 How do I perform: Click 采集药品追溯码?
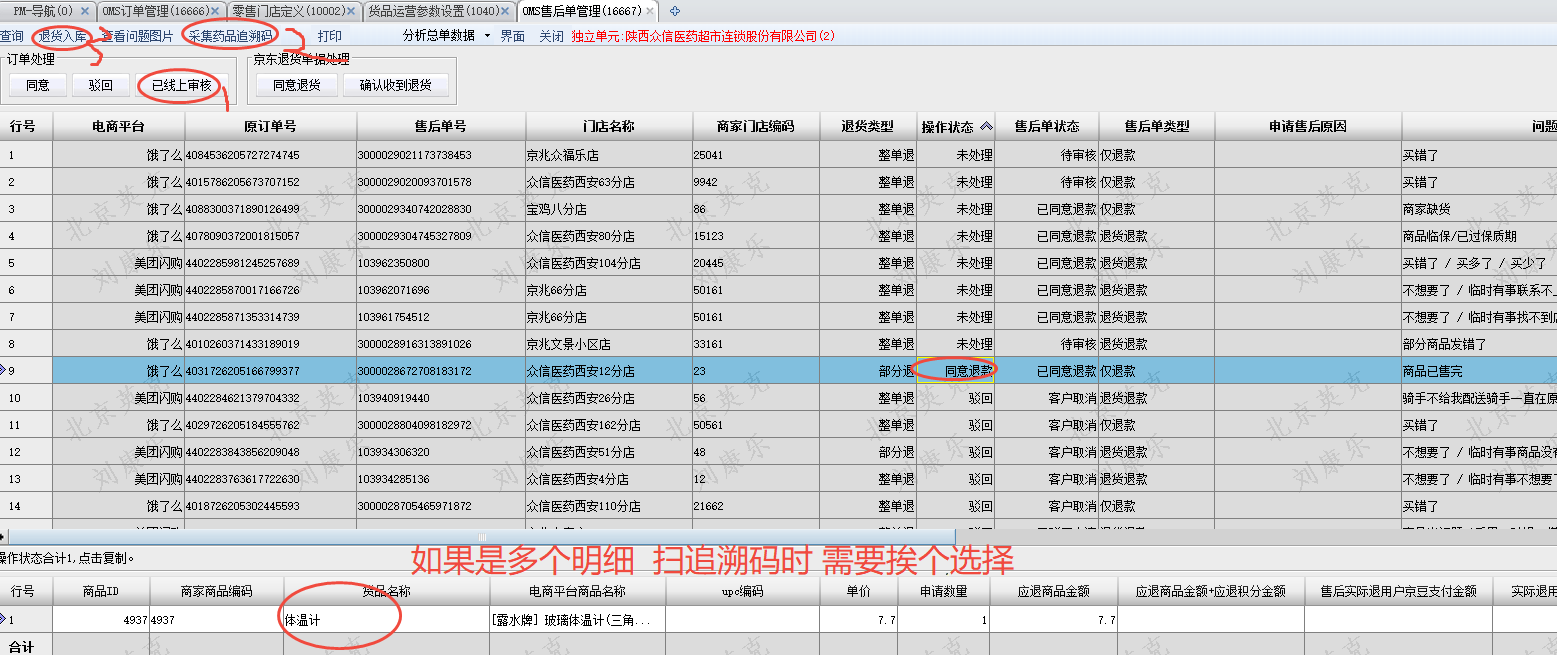click(x=230, y=36)
